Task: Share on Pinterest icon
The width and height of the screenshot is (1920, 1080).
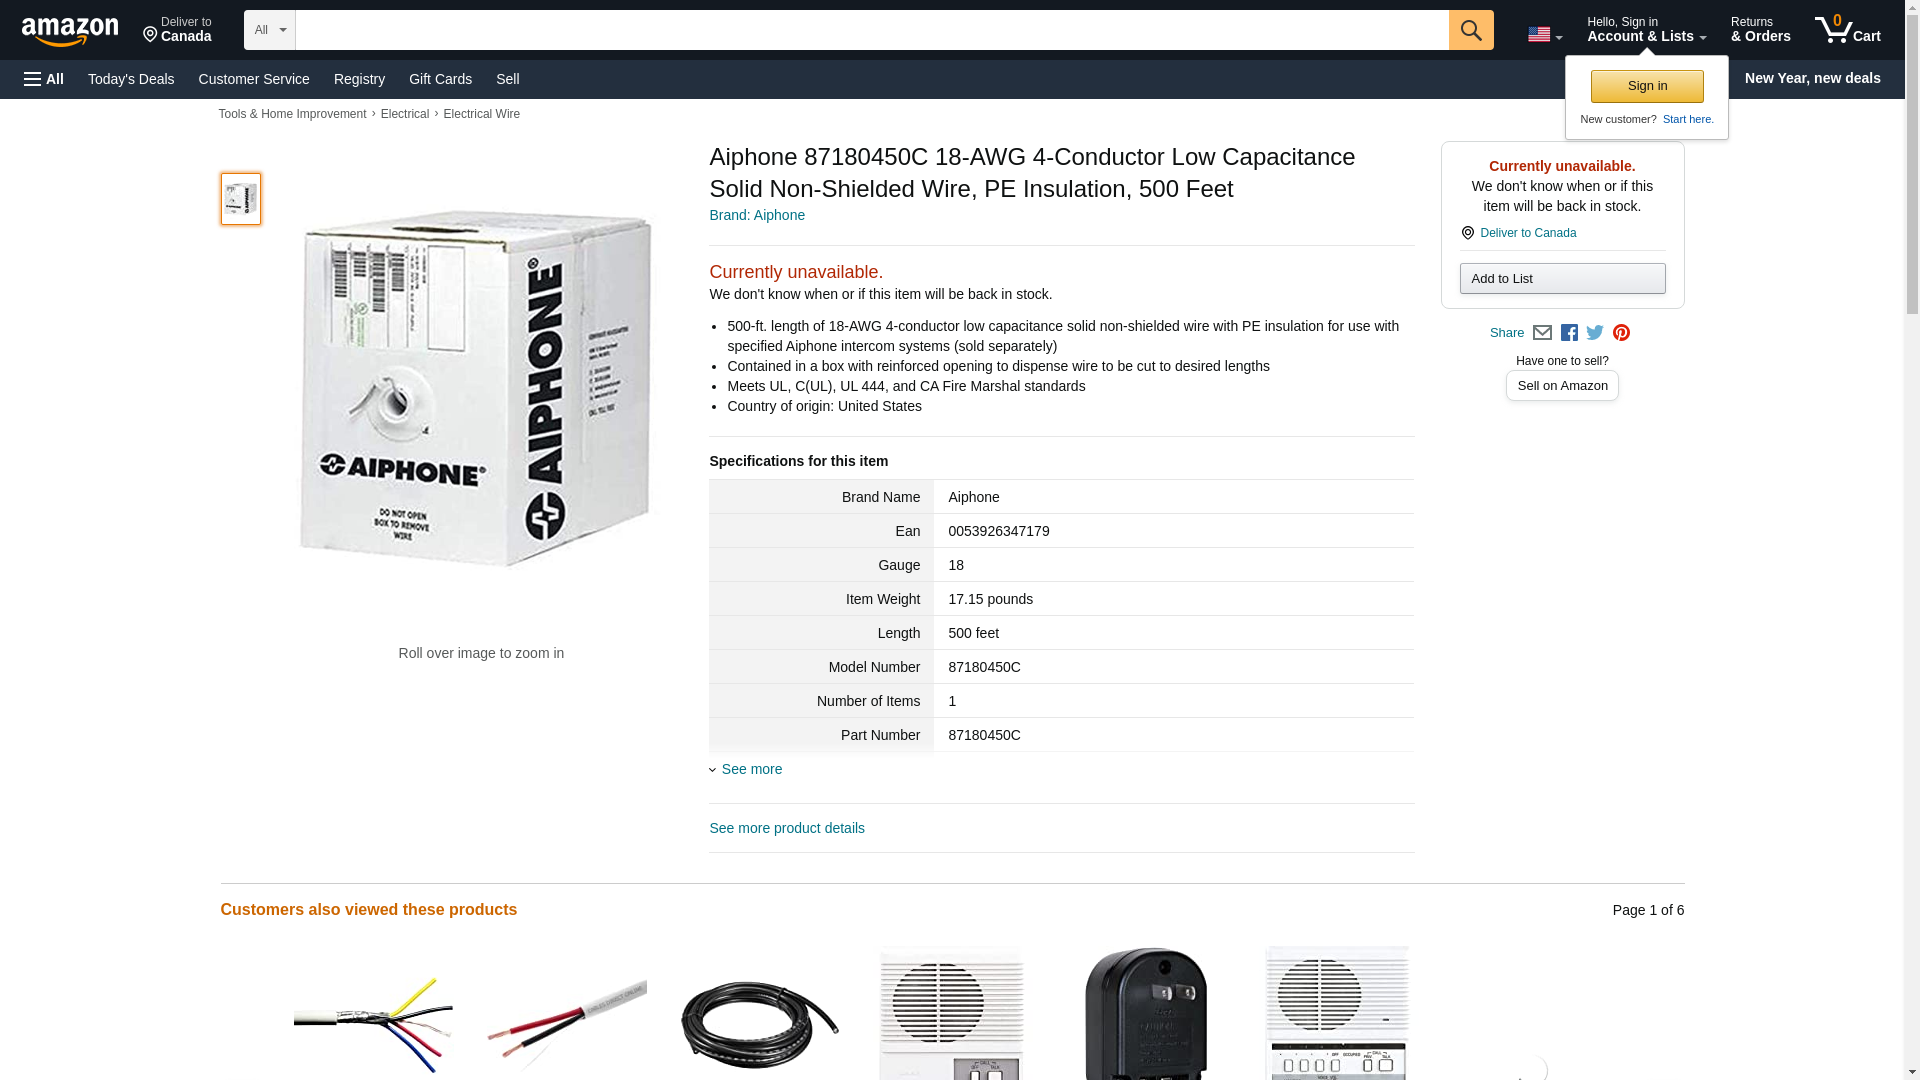Action: click(x=1621, y=333)
